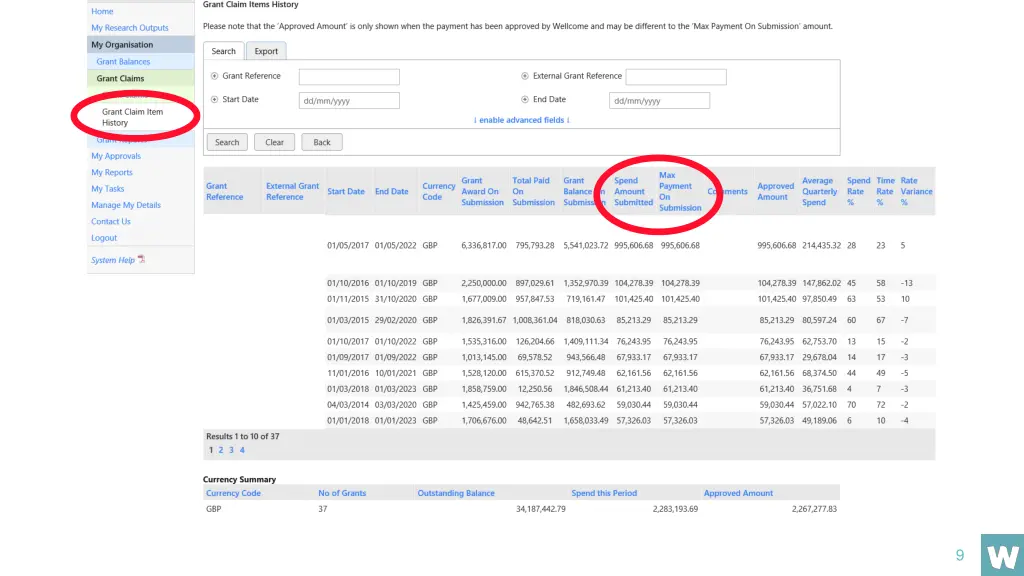Open Grant Balances in sidebar
1024x576 pixels.
[123, 61]
